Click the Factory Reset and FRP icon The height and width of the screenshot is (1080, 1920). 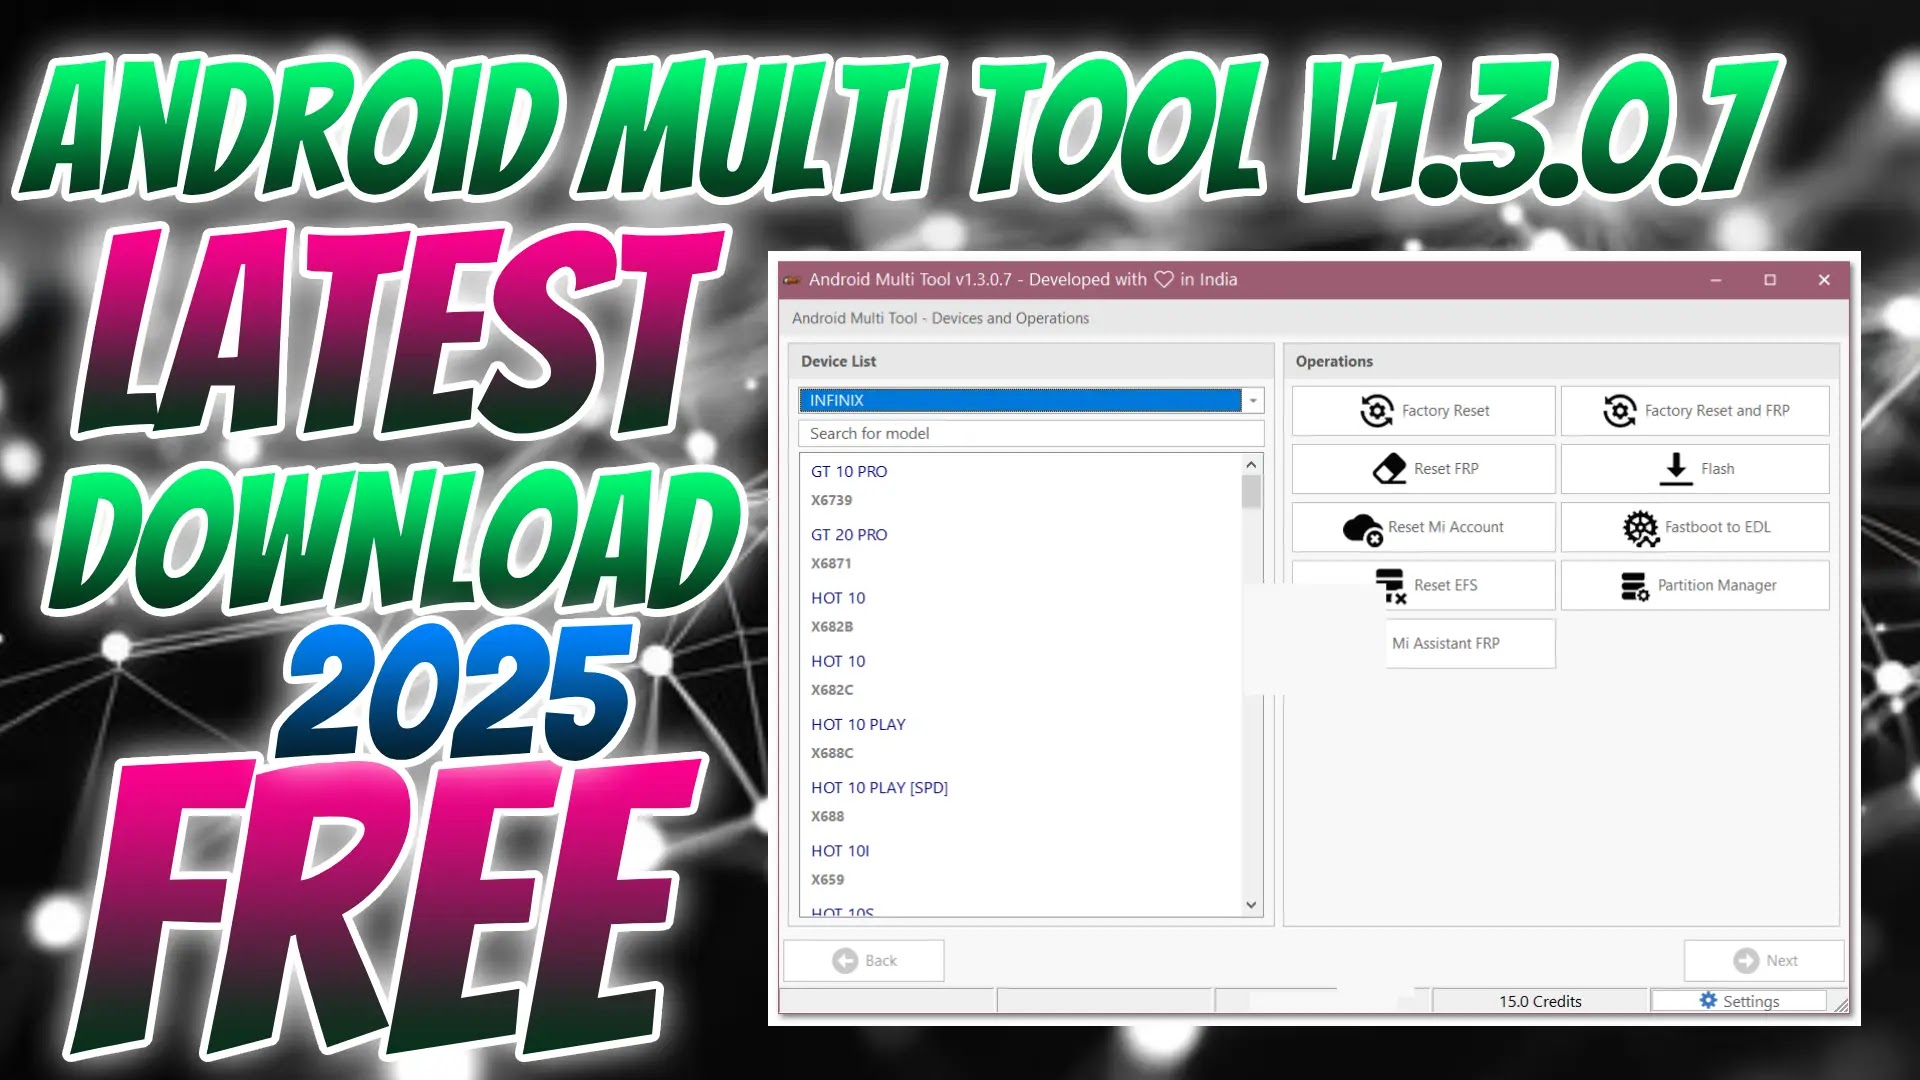tap(1619, 411)
